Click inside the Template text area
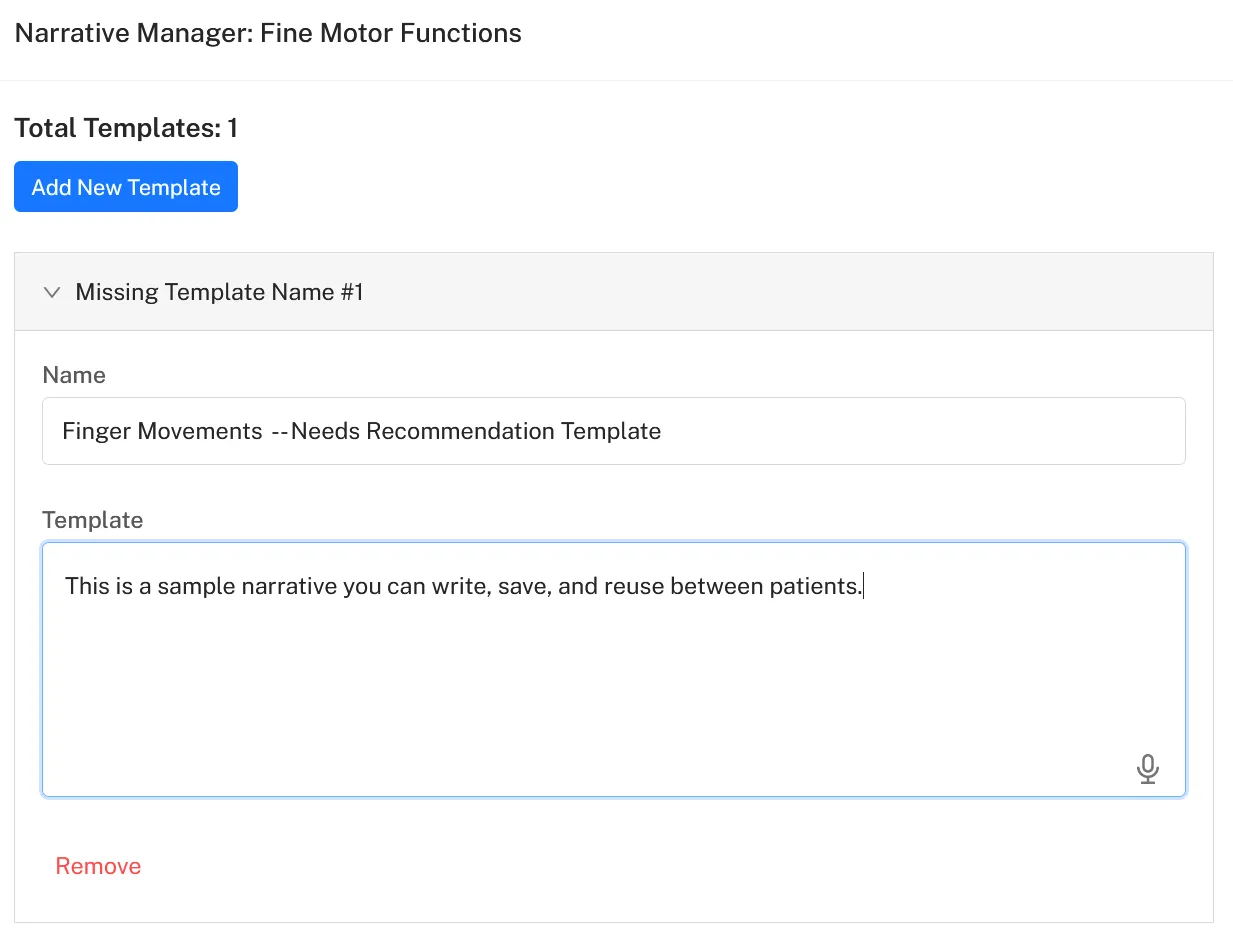The image size is (1233, 934). point(614,669)
